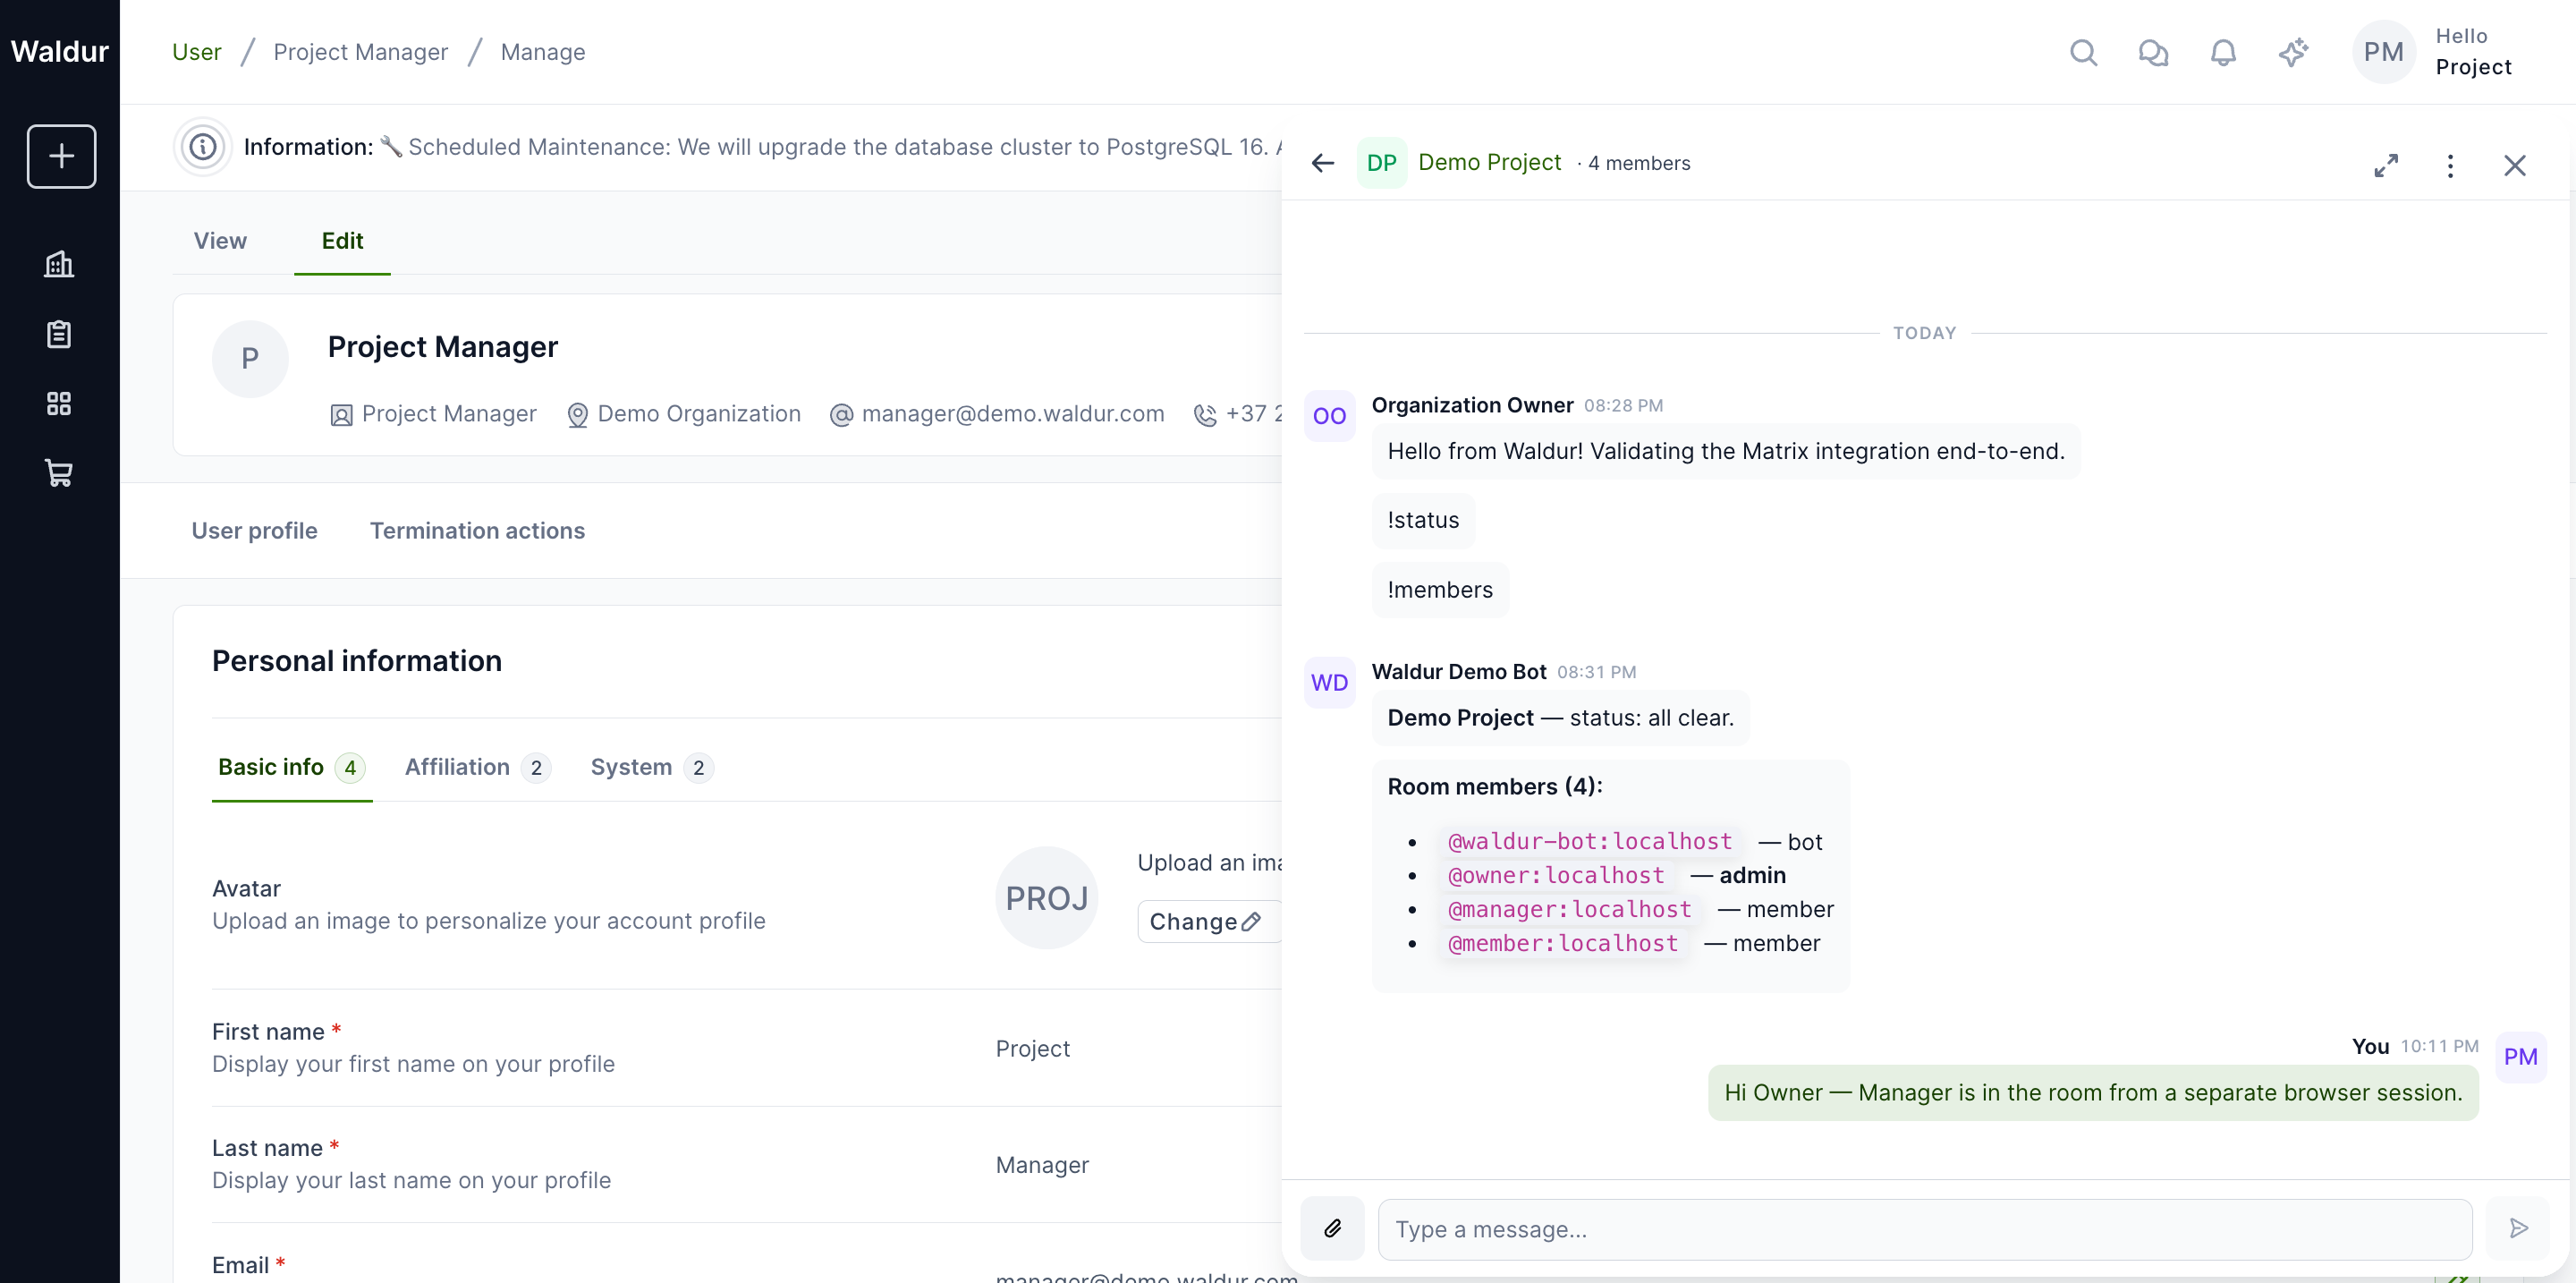The image size is (2576, 1283).
Task: Click the @owner:localhost mention
Action: pos(1556,875)
